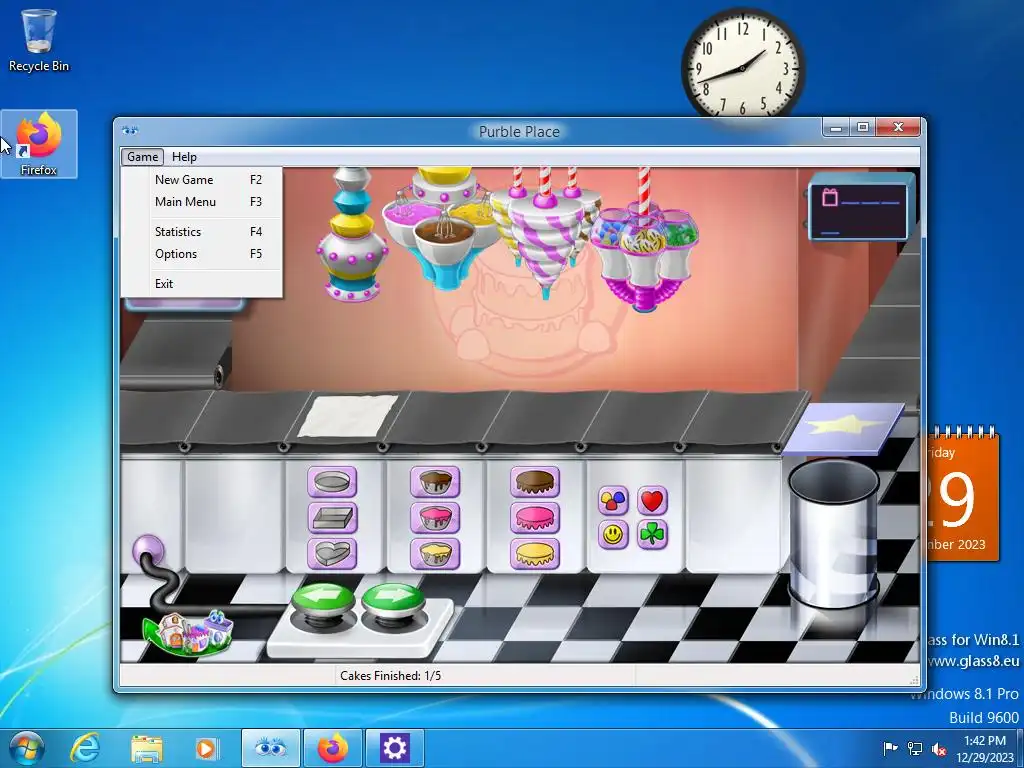Click the star shipping pad
This screenshot has width=1024, height=768.
[x=844, y=428]
